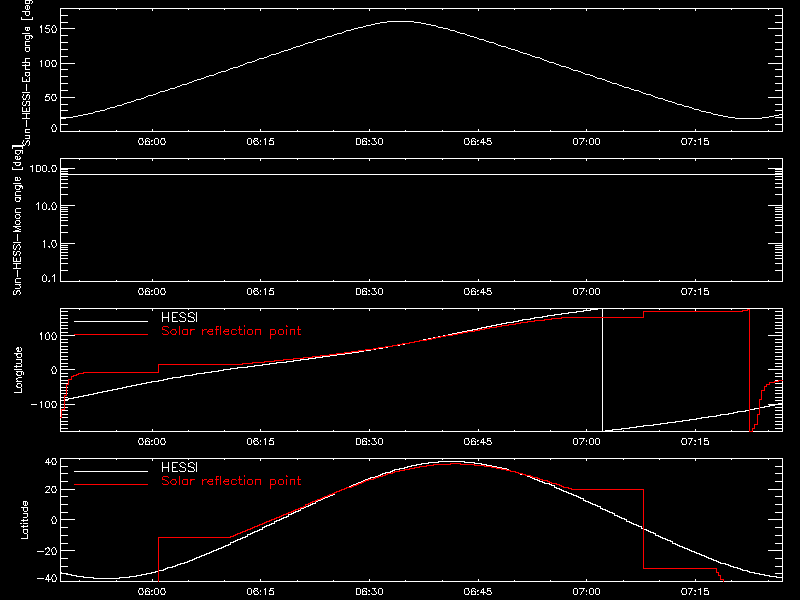Click the 100 tick in Earth angle plot
The width and height of the screenshot is (800, 600).
47,64
